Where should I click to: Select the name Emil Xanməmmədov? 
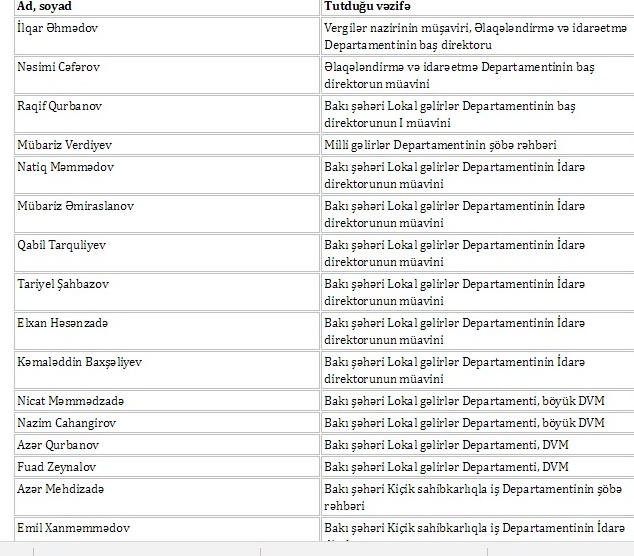[74, 528]
